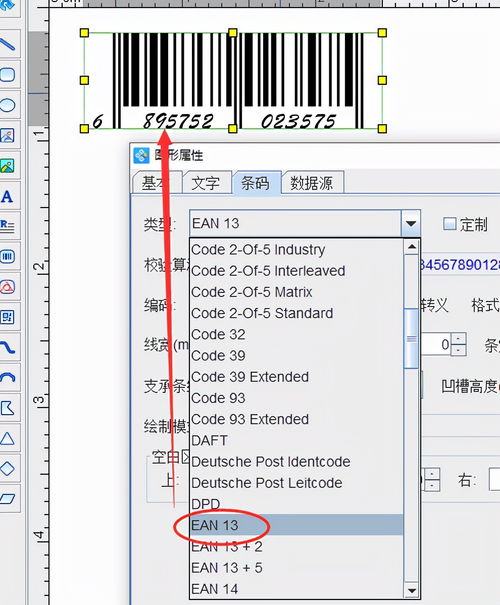Screen dimensions: 500x605
Task: Decrease the value in 0 spinner
Action: pyautogui.click(x=458, y=350)
